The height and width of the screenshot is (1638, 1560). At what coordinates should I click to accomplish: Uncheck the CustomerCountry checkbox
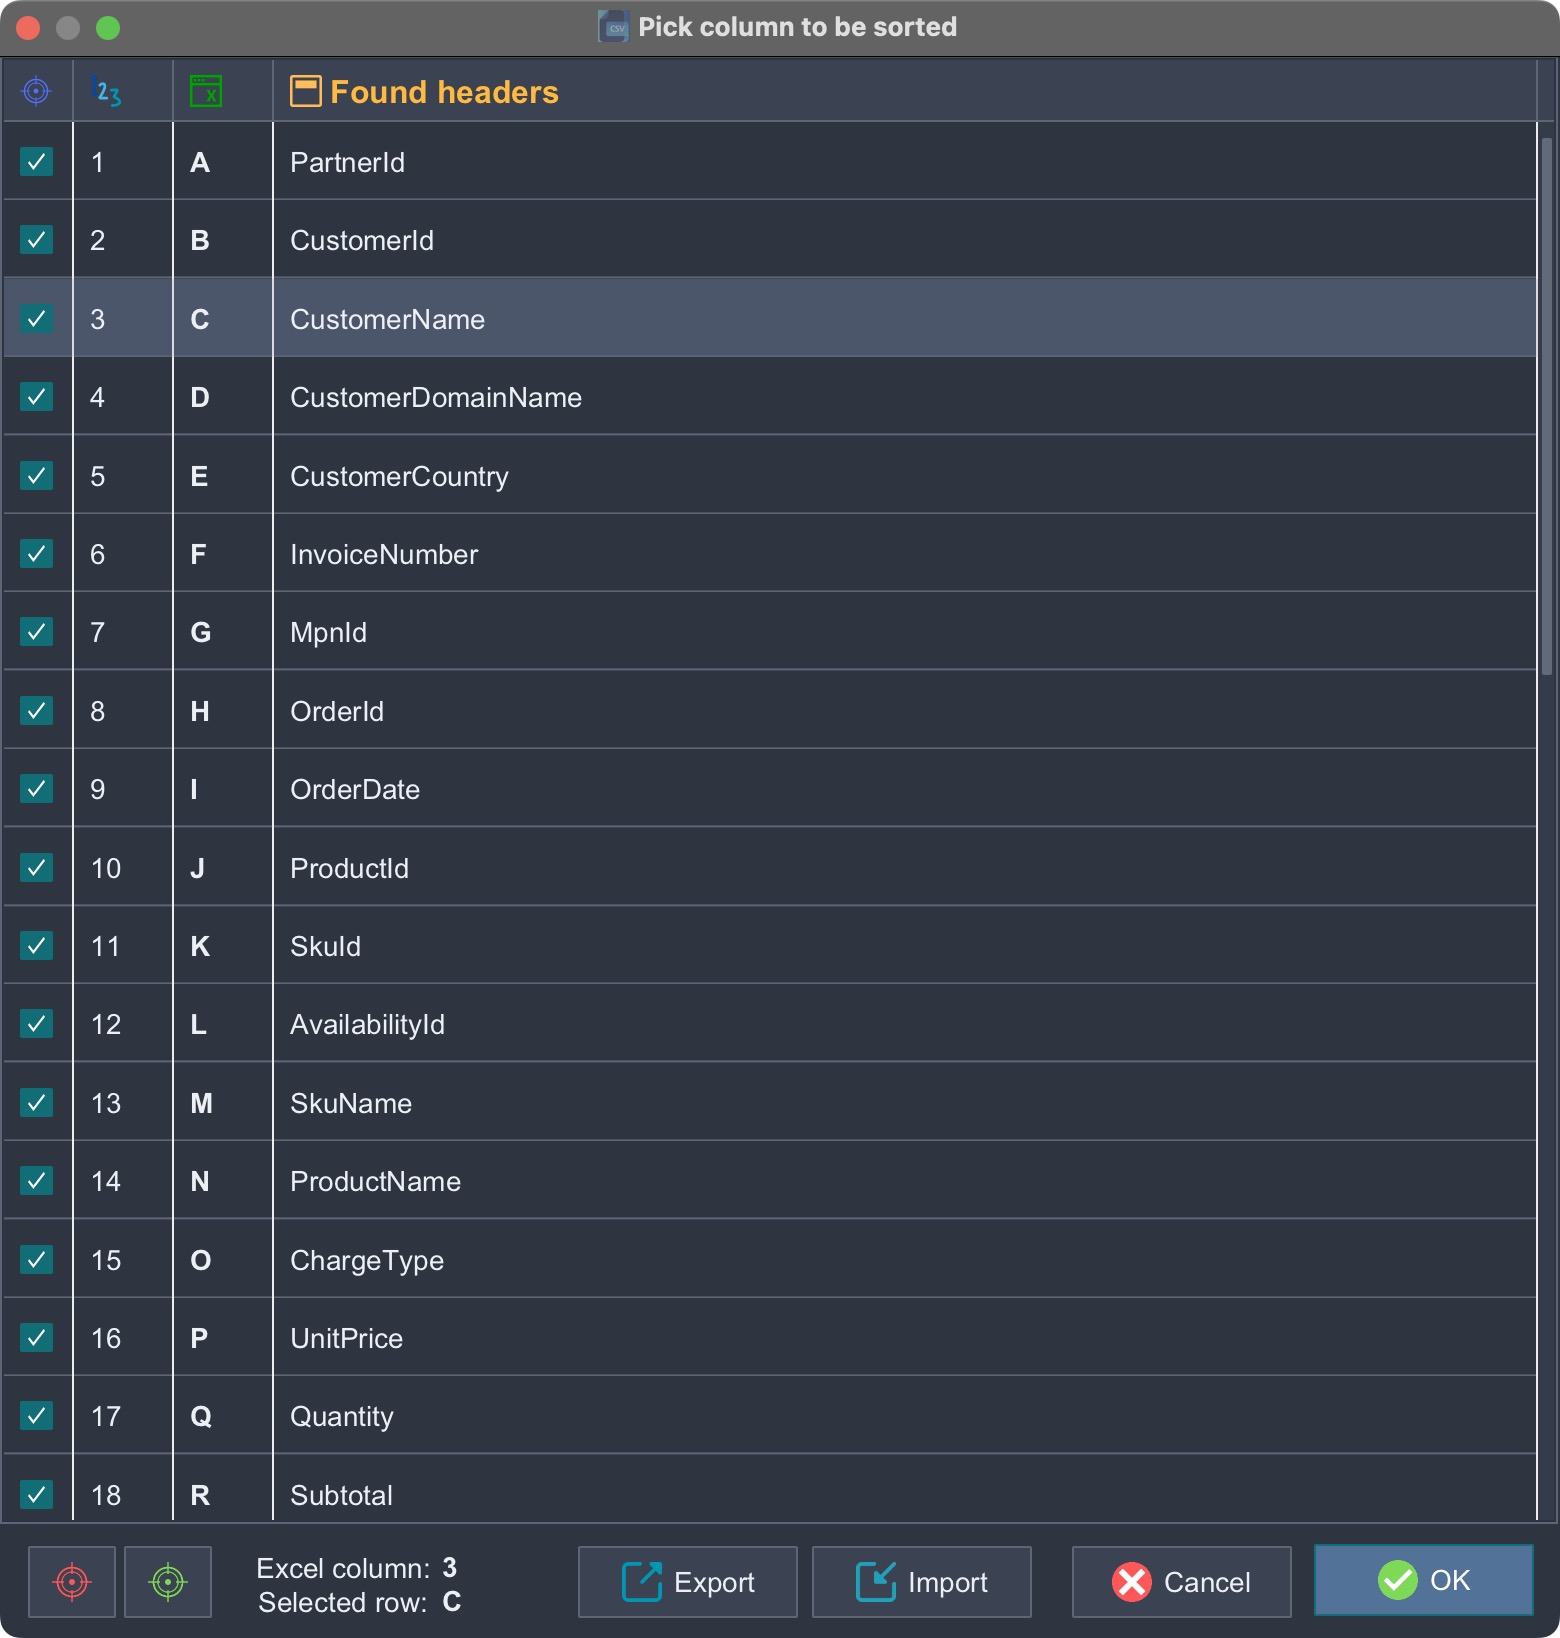[36, 476]
